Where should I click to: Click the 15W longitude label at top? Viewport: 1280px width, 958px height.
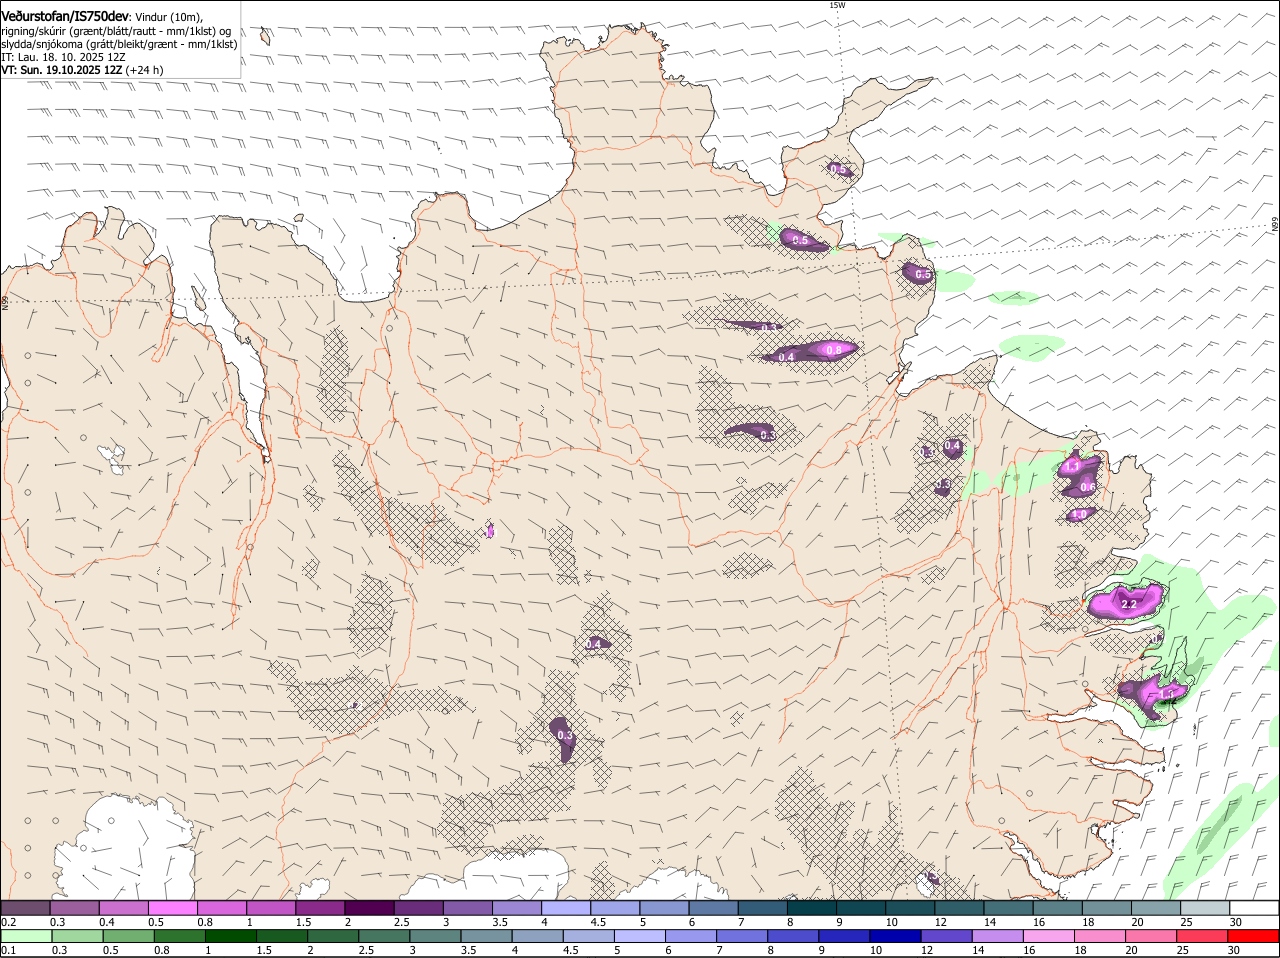[x=837, y=5]
